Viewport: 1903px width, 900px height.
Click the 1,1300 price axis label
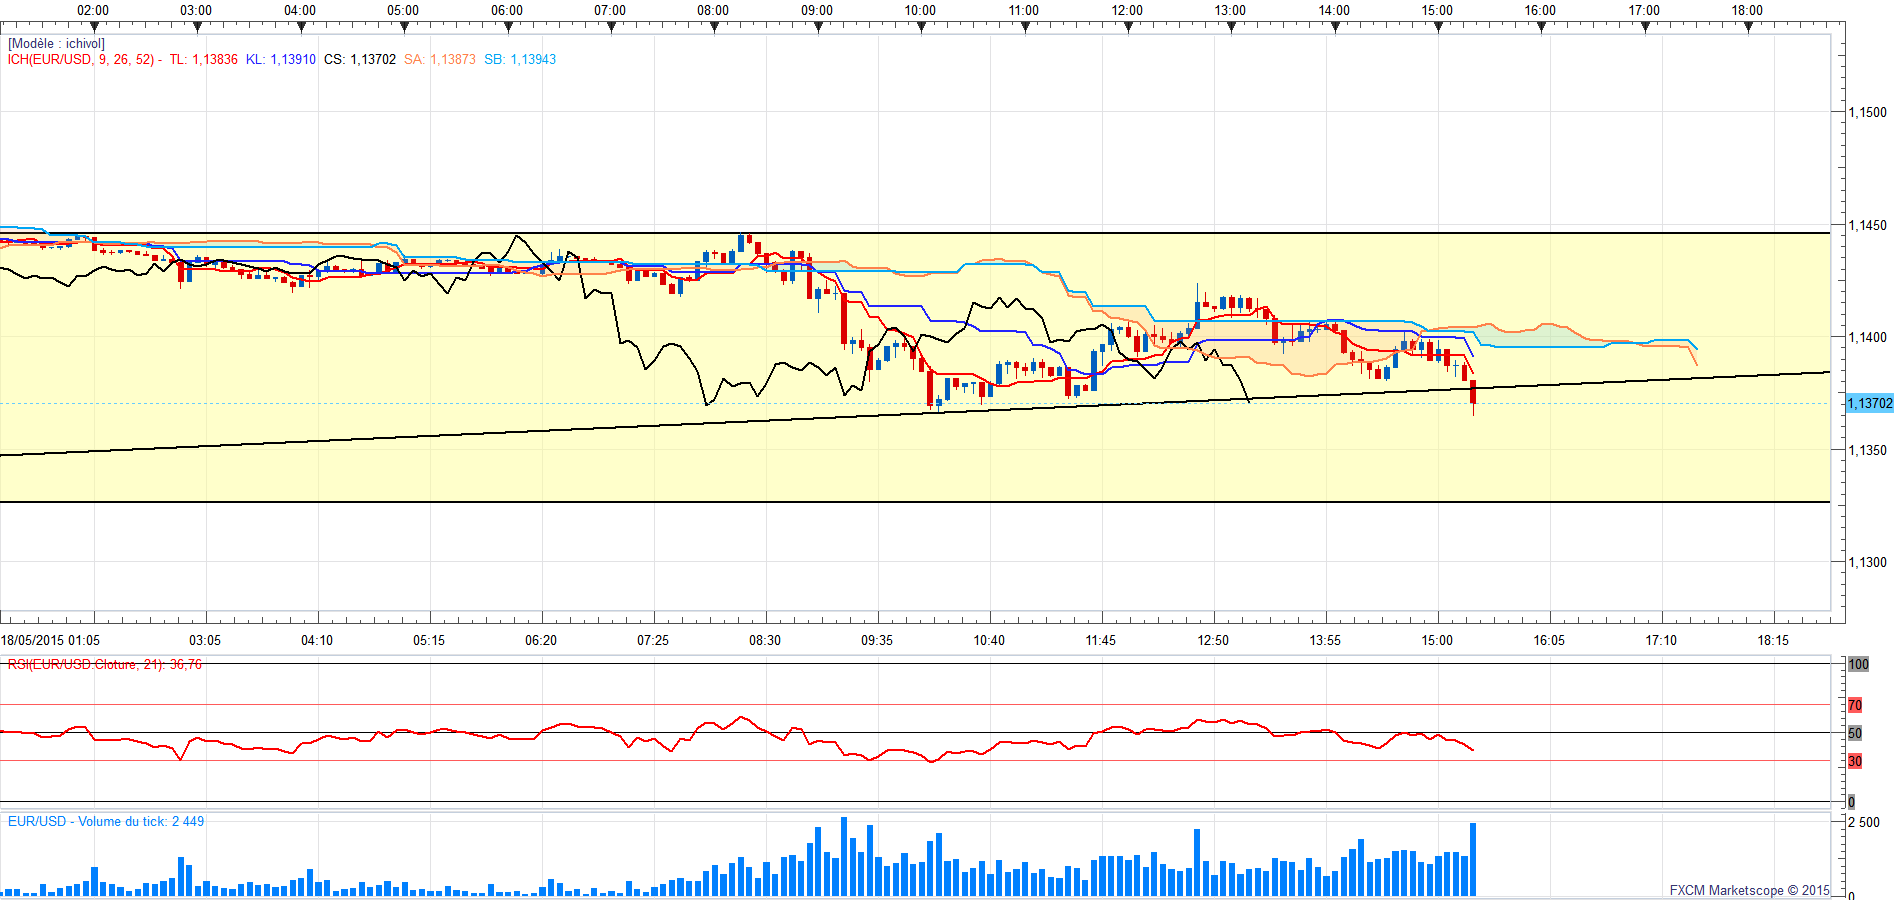[x=1867, y=563]
